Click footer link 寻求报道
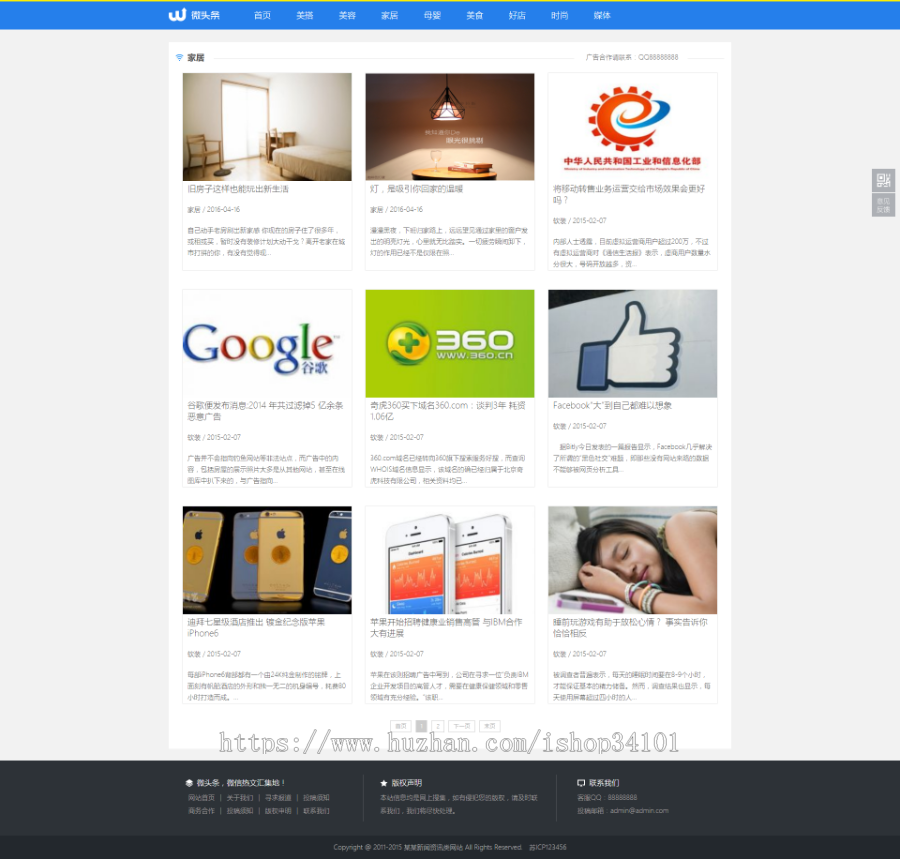 278,798
